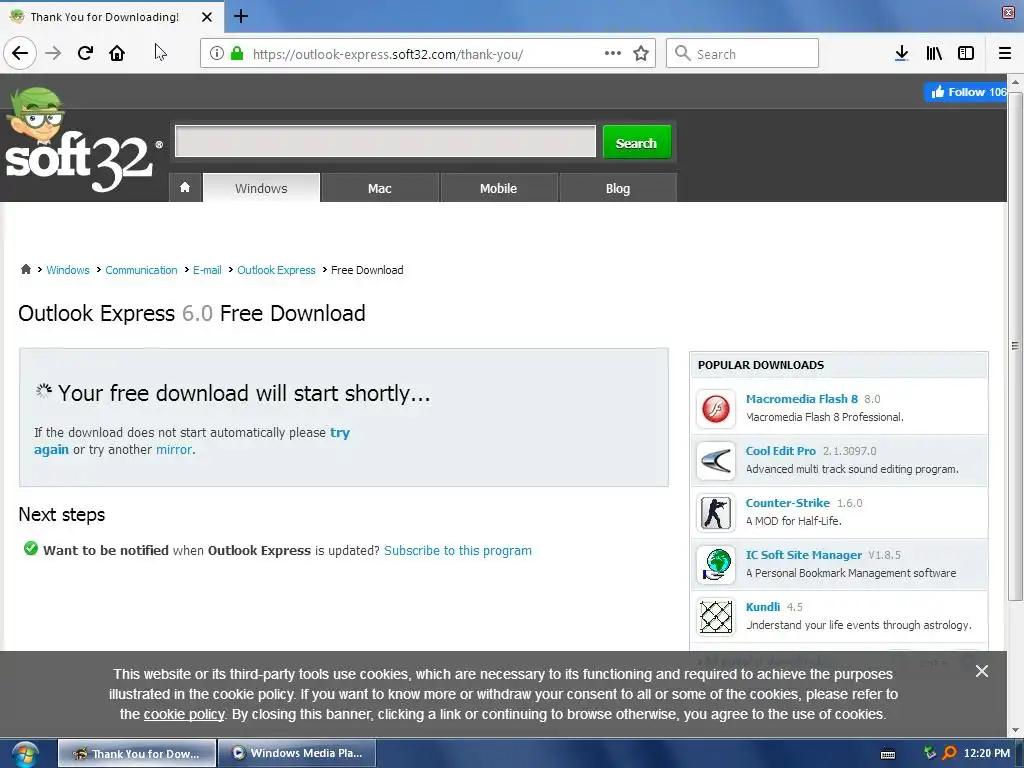Open the browser home page icon
The height and width of the screenshot is (768, 1024).
[117, 53]
